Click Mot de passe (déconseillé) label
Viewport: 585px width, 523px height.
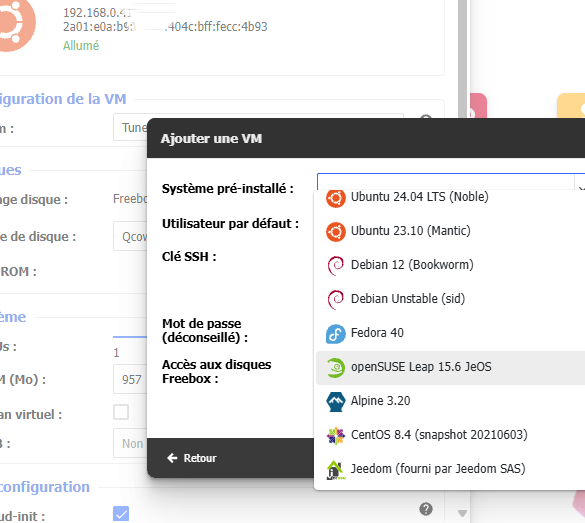(x=205, y=331)
